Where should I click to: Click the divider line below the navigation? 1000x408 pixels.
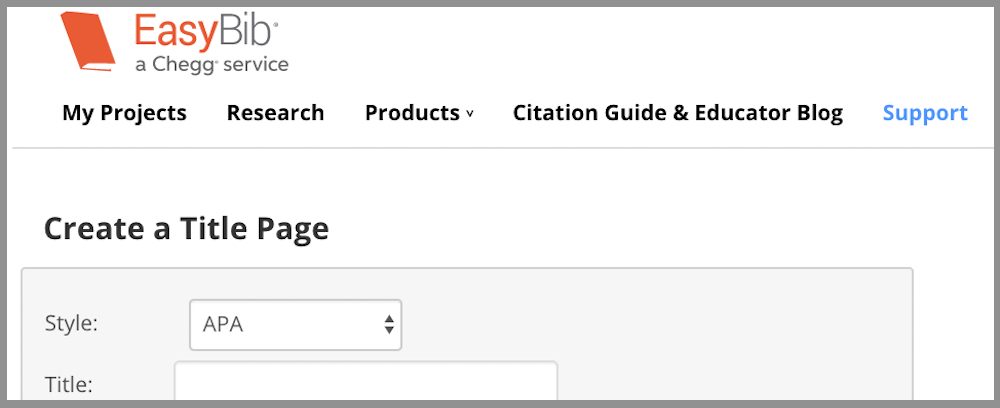coord(500,148)
